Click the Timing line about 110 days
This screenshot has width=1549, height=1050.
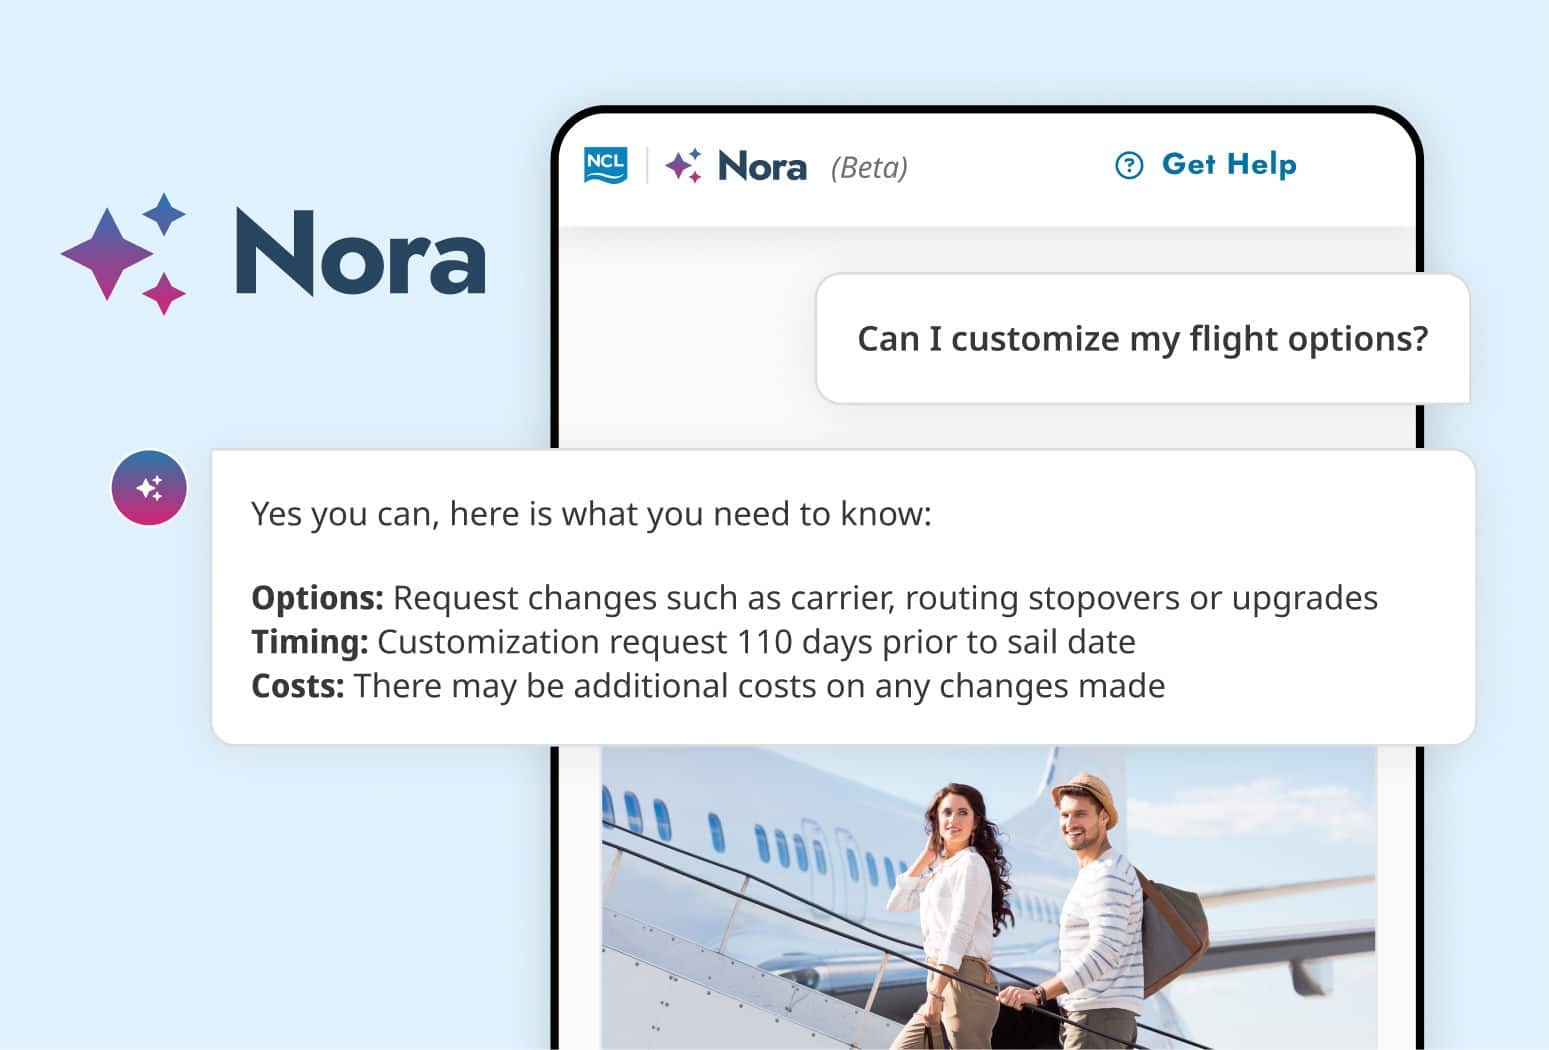pos(693,642)
